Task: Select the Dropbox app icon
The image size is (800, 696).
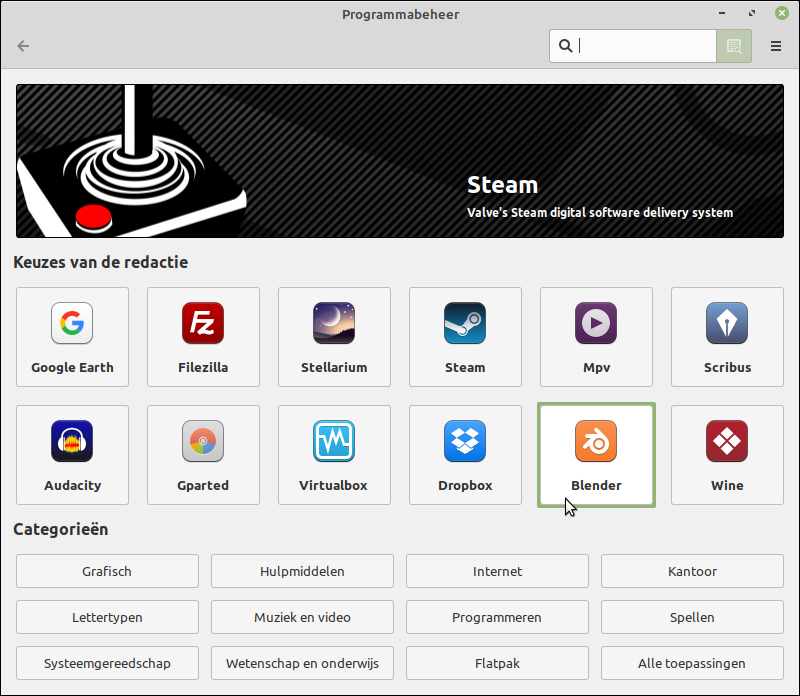Action: tap(465, 441)
